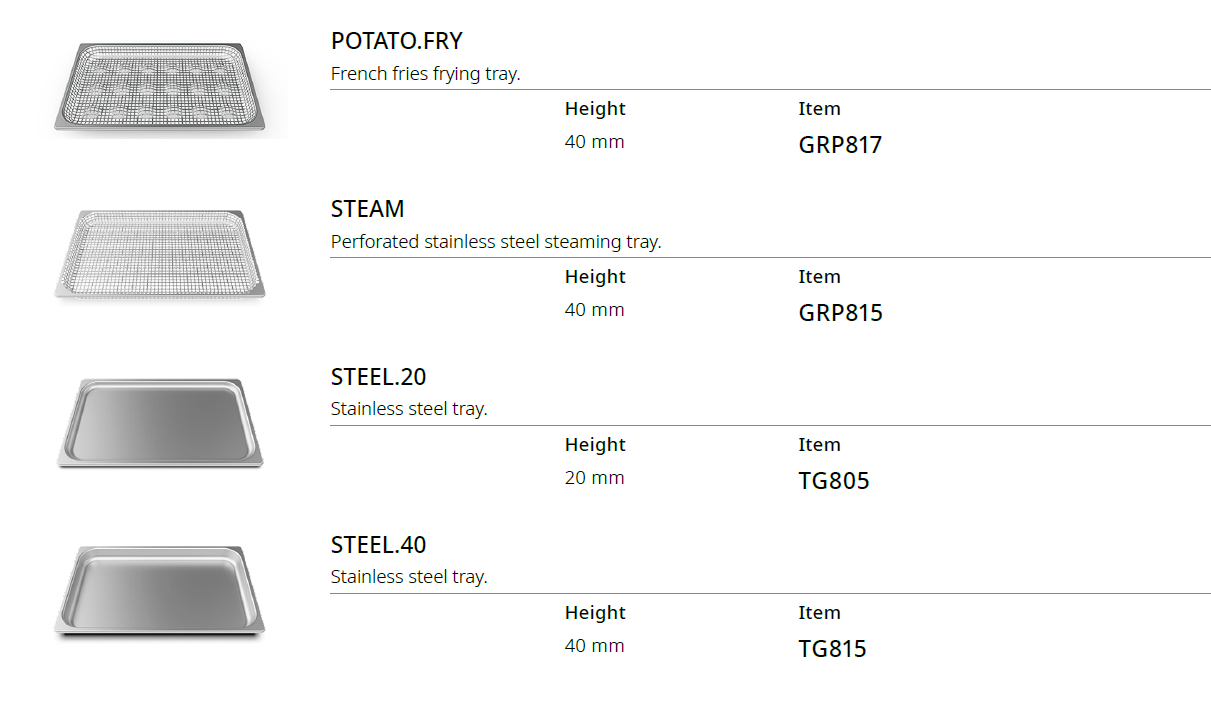
Task: Click item code TG815
Action: pyautogui.click(x=832, y=649)
